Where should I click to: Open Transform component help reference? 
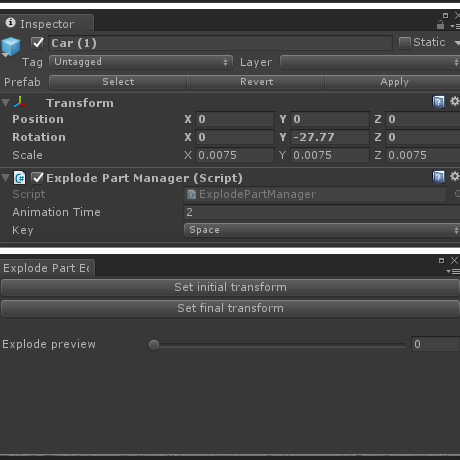click(438, 102)
